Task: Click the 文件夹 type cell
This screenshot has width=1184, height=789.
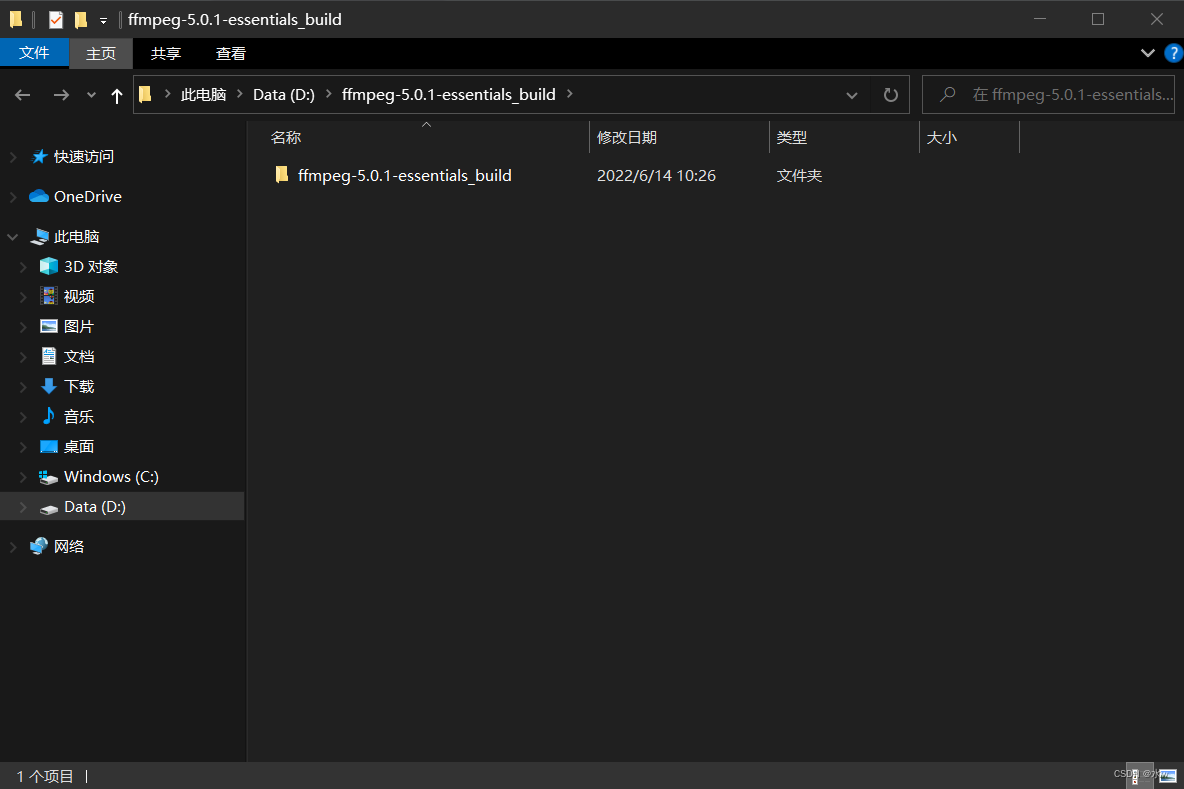Action: pyautogui.click(x=799, y=175)
